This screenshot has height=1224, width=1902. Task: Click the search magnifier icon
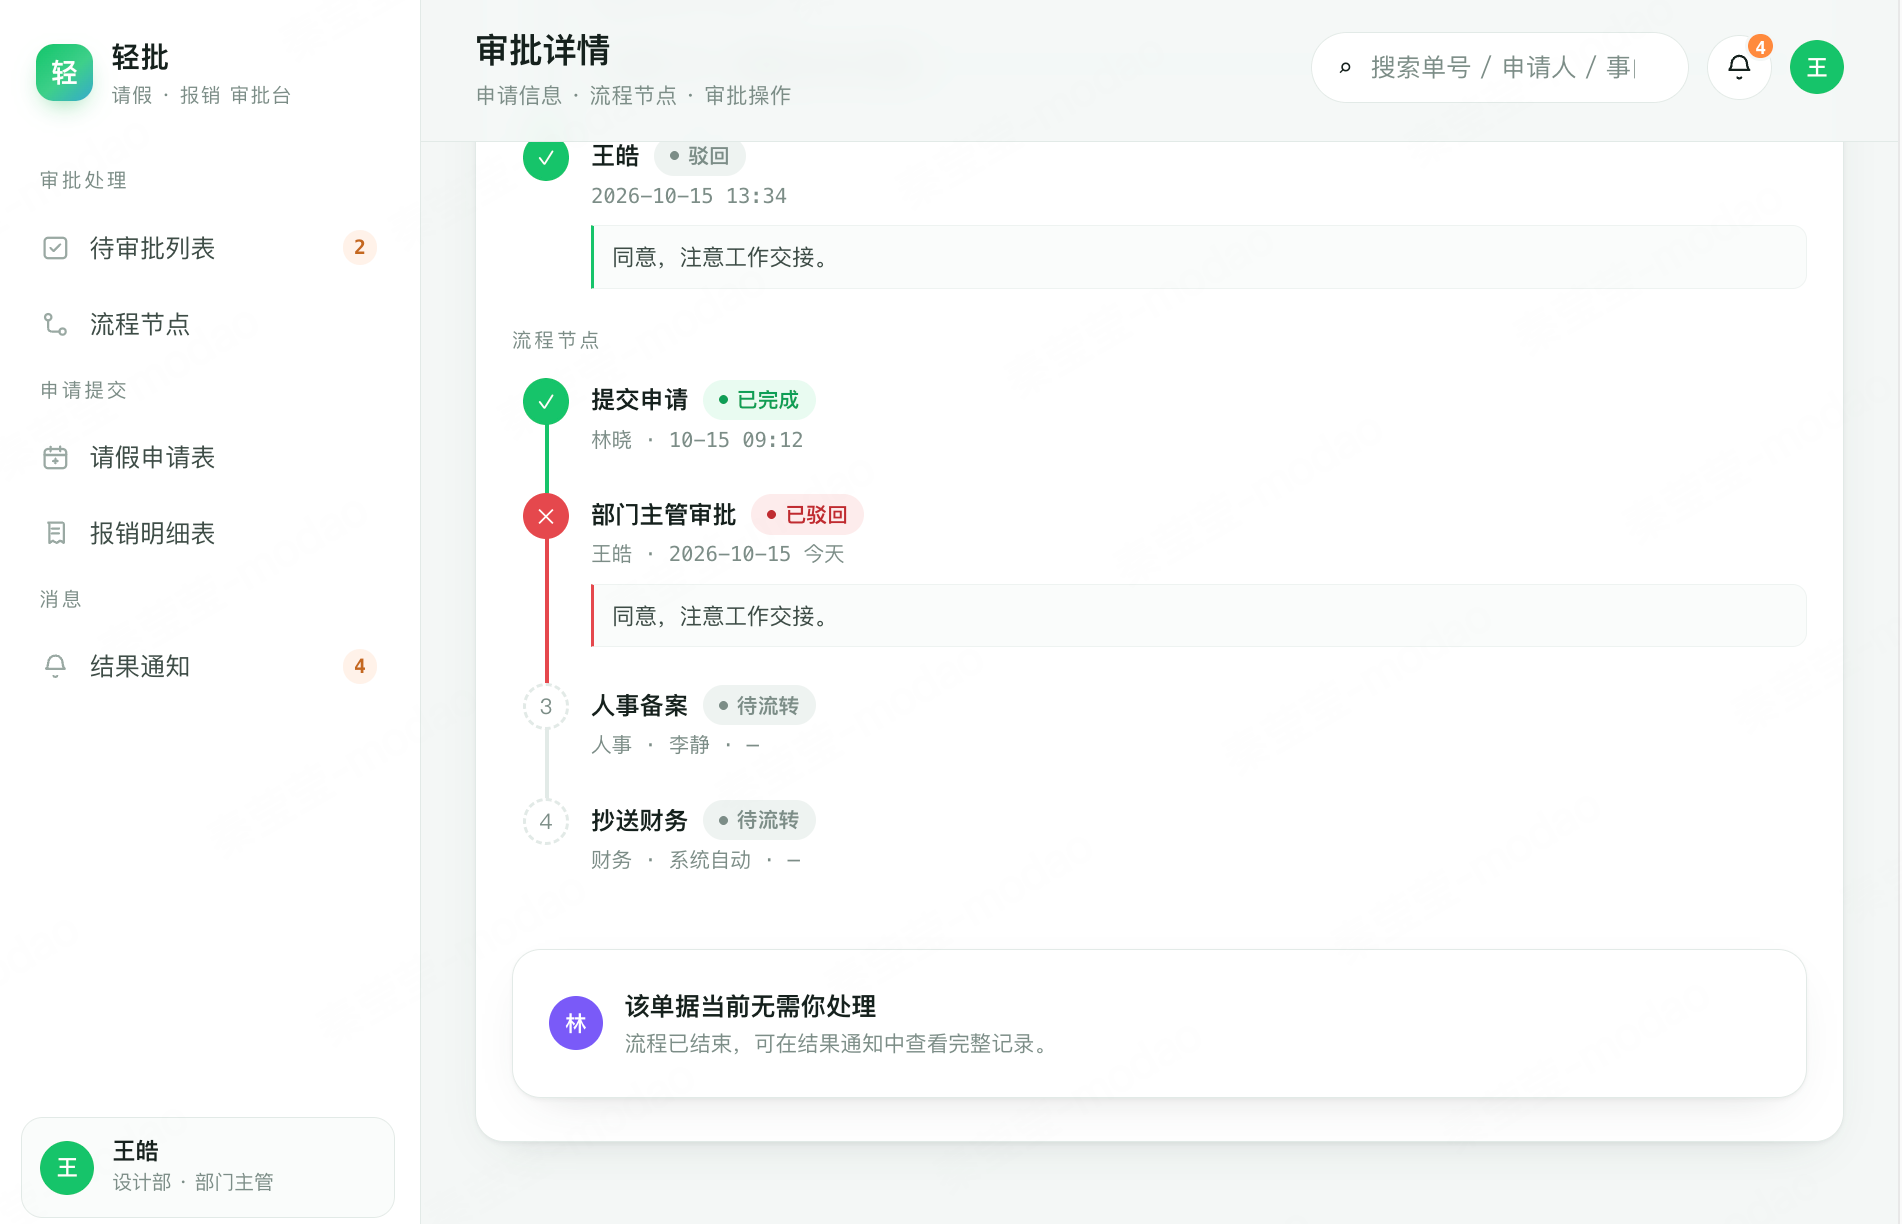[x=1345, y=68]
